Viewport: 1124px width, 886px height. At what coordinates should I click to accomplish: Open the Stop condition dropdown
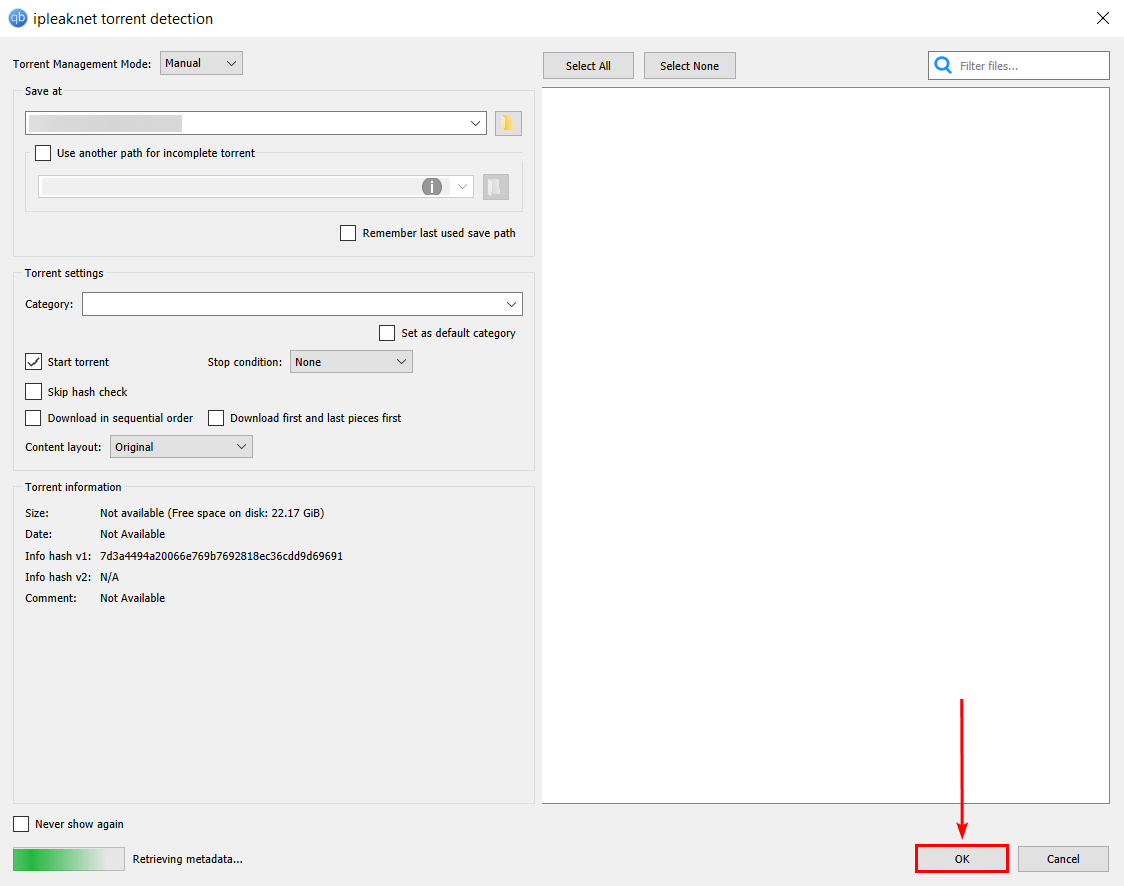(x=351, y=362)
